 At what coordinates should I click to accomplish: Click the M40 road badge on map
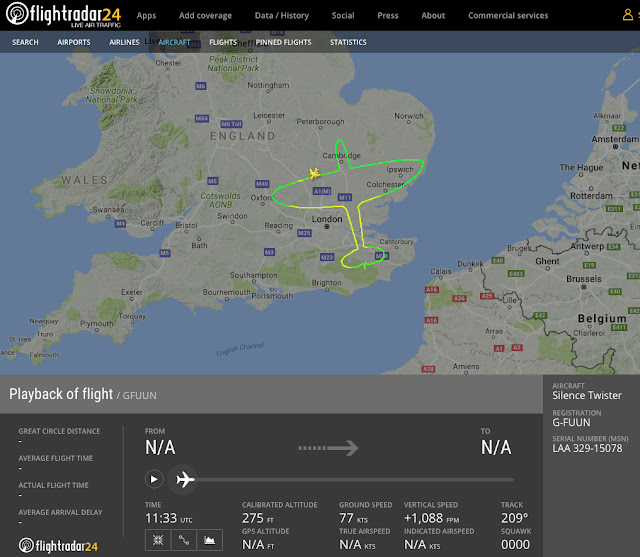pos(262,184)
